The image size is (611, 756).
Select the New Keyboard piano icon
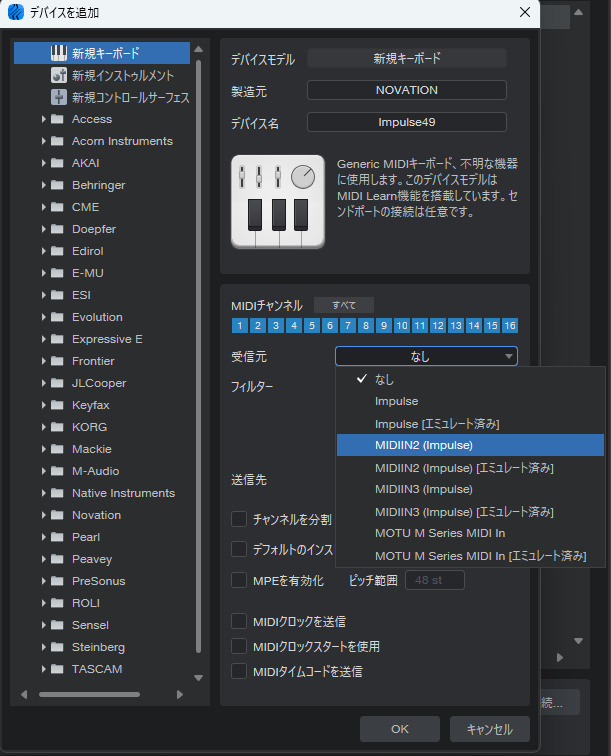click(59, 53)
